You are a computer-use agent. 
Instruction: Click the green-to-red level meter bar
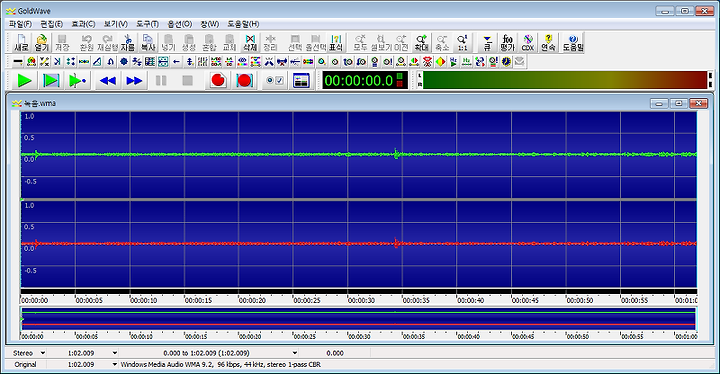click(x=565, y=80)
